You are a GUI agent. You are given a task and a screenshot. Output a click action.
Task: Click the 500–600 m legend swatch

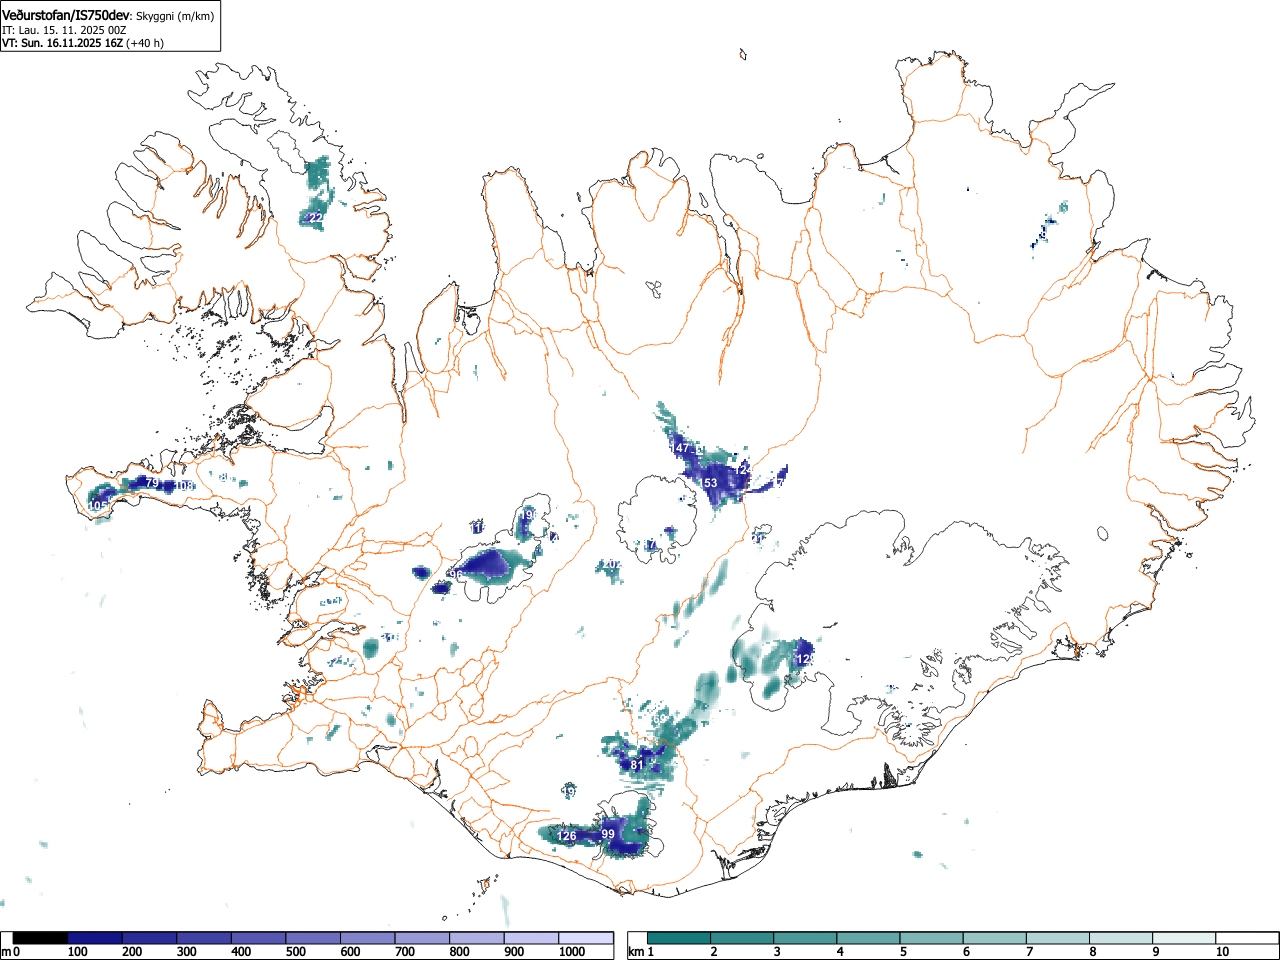313,938
